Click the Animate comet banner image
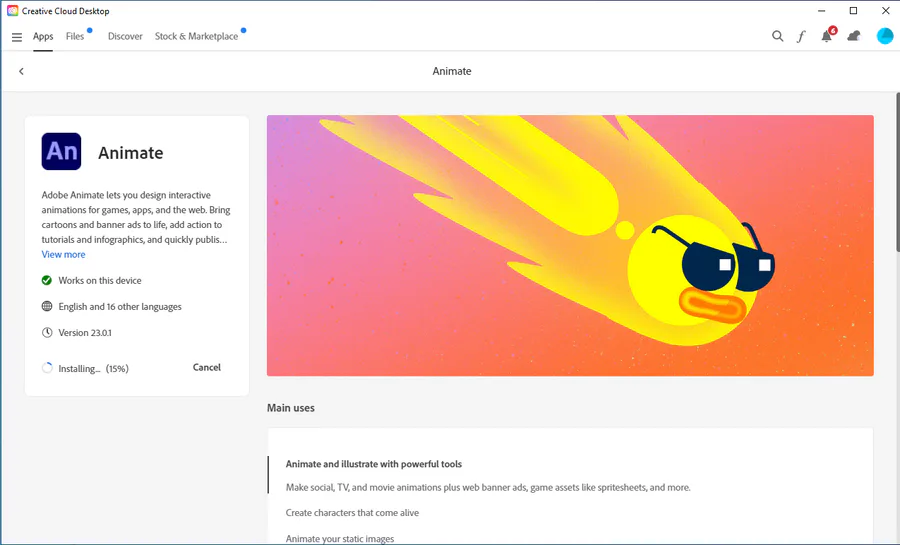This screenshot has width=900, height=545. [x=570, y=246]
